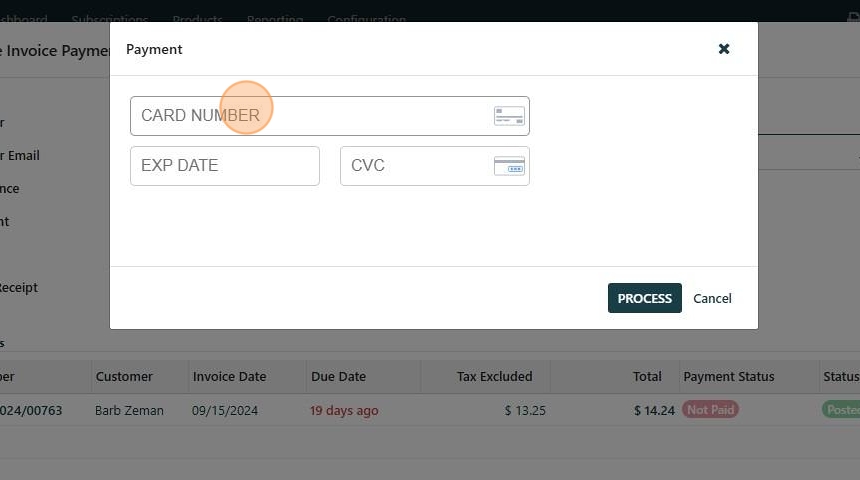Sort by Due Date column header
Viewport: 860px width, 480px height.
tap(338, 377)
